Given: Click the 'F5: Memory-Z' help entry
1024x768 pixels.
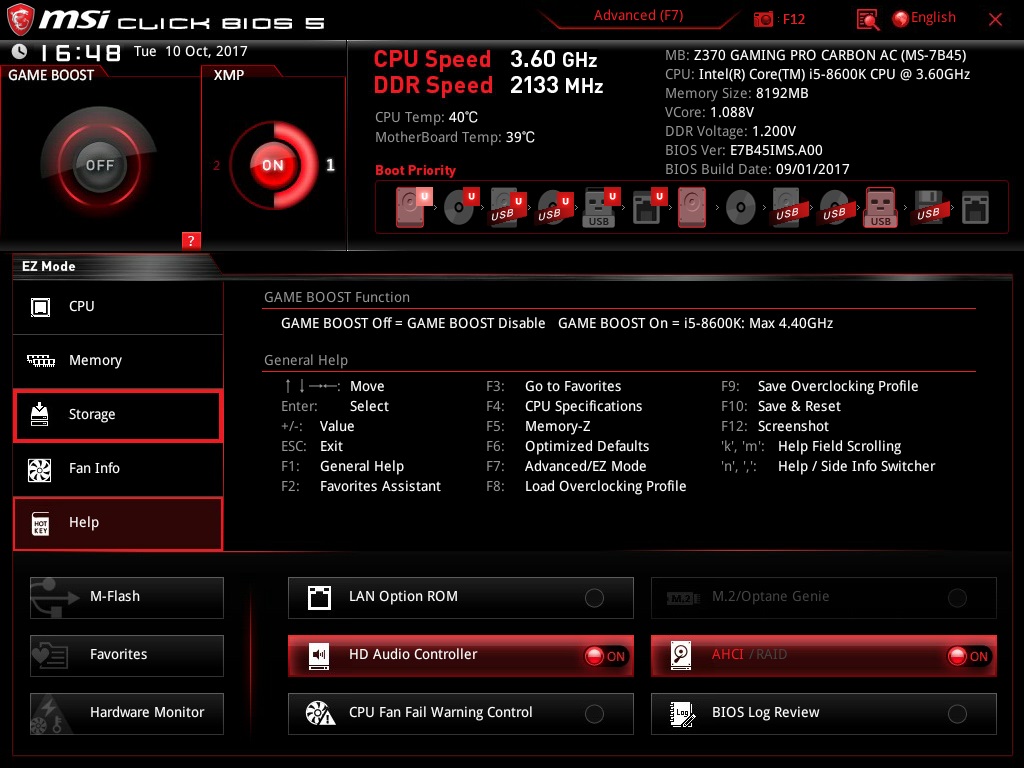Looking at the screenshot, I should tap(538, 426).
